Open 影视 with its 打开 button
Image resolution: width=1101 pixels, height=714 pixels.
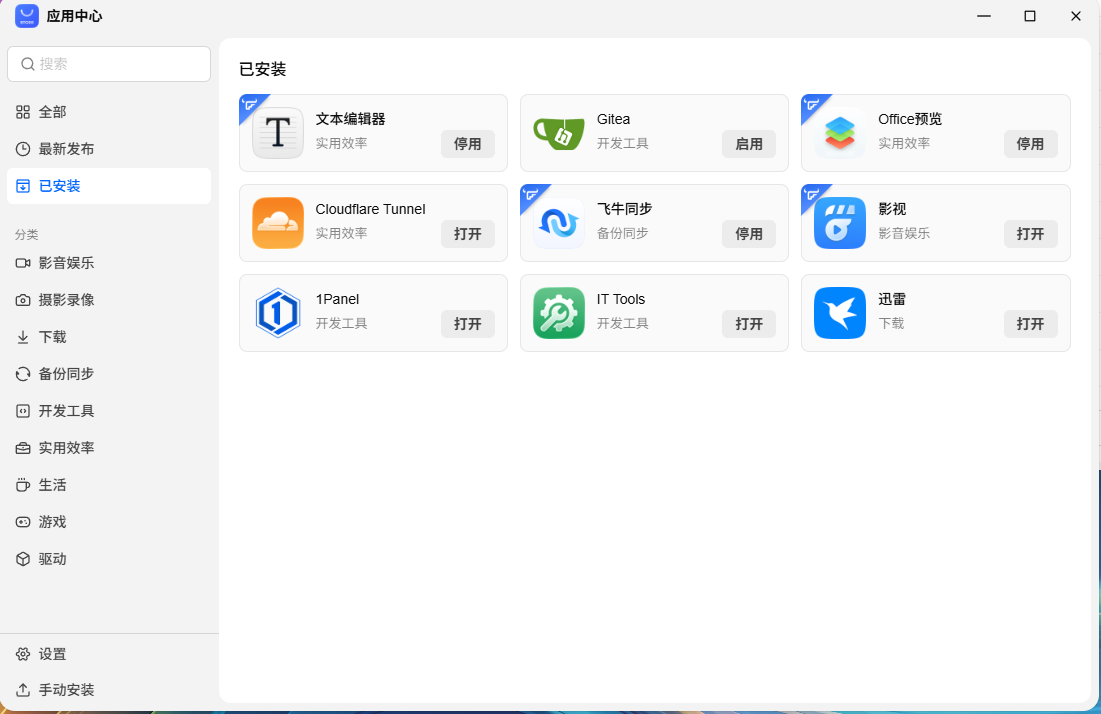1030,234
